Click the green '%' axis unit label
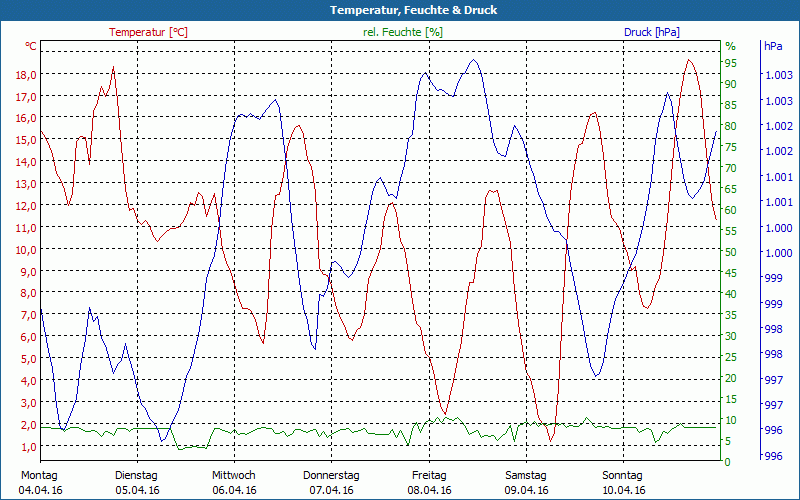Viewport: 800px width, 500px height. coord(731,46)
